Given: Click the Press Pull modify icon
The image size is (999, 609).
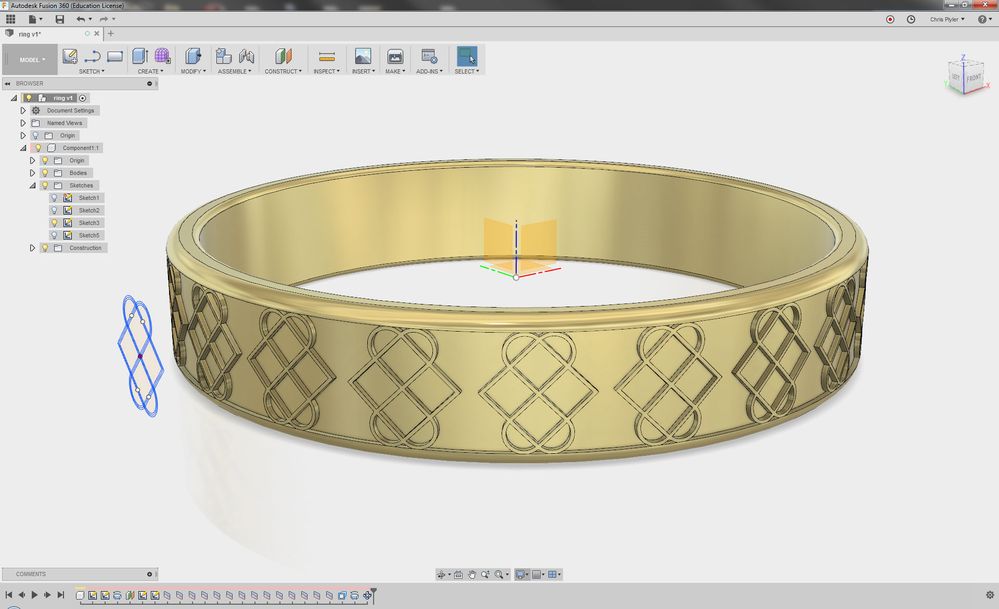Looking at the screenshot, I should pyautogui.click(x=193, y=57).
